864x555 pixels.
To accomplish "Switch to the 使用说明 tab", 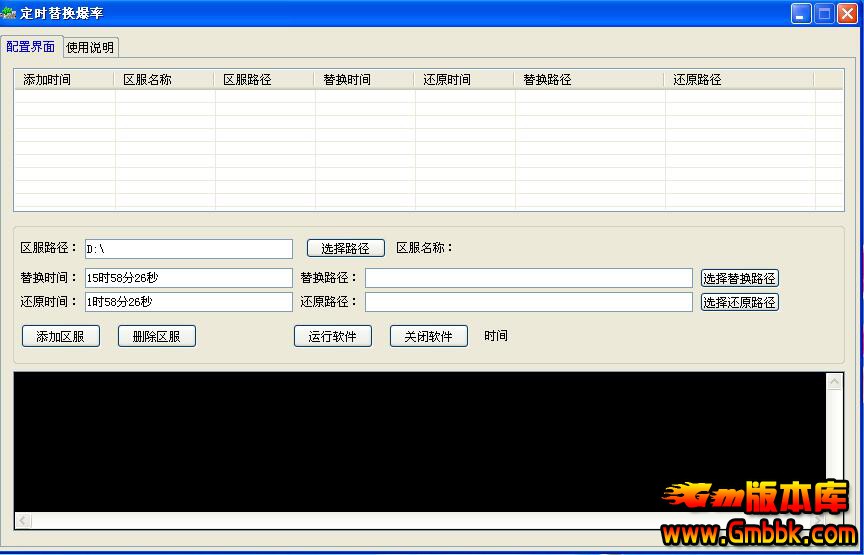I will pyautogui.click(x=90, y=47).
